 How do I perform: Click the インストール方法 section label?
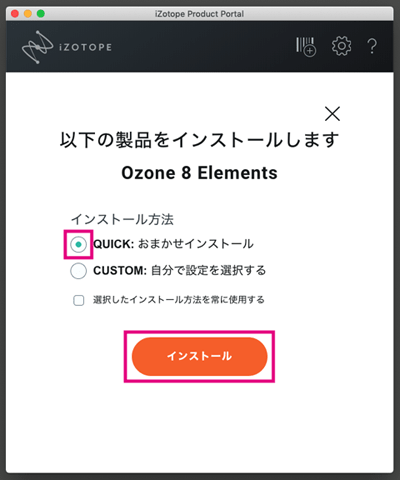click(122, 219)
